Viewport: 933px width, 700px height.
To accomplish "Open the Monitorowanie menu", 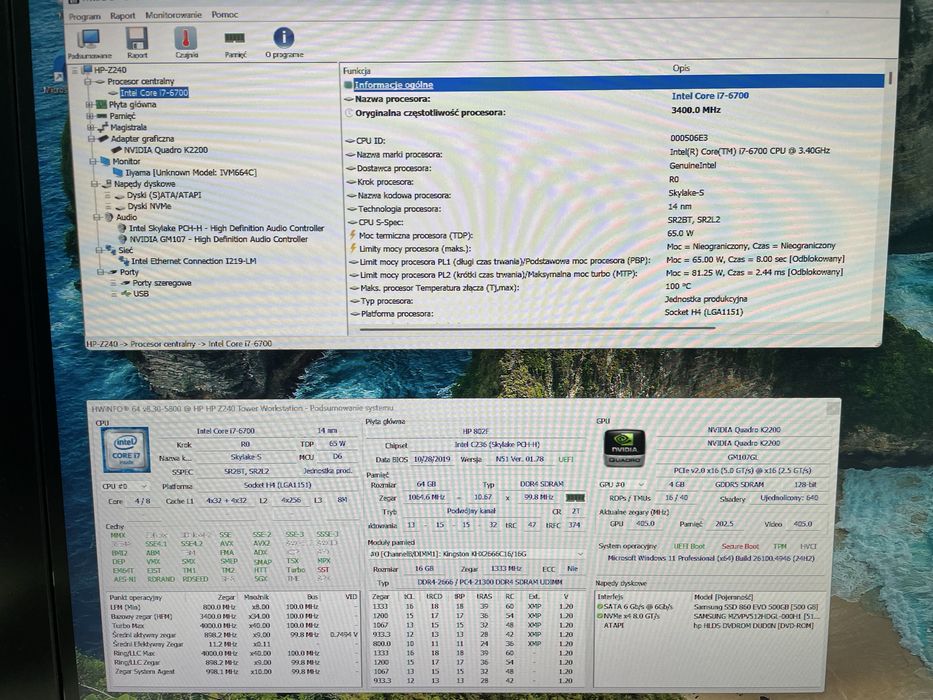I will click(173, 15).
